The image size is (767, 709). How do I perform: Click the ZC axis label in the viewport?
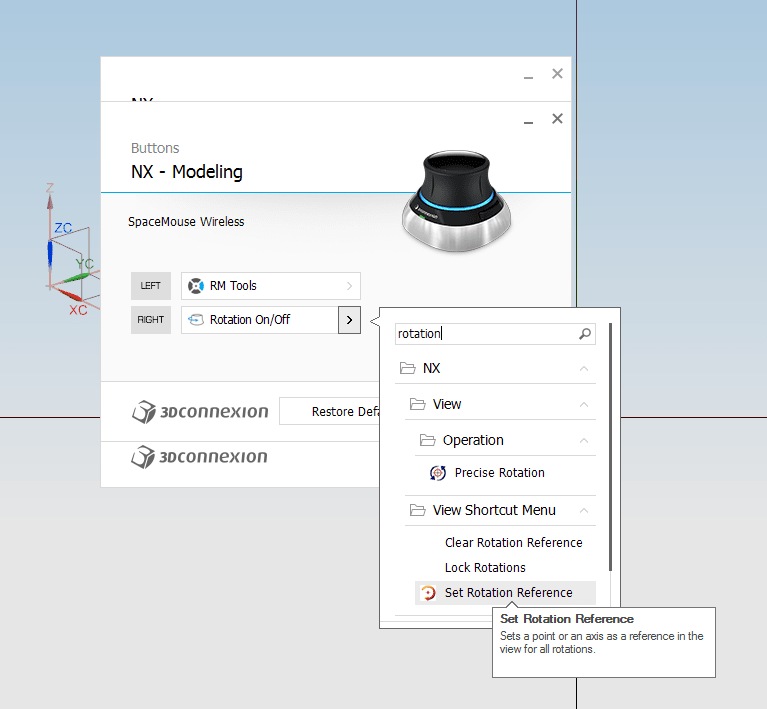coord(63,228)
